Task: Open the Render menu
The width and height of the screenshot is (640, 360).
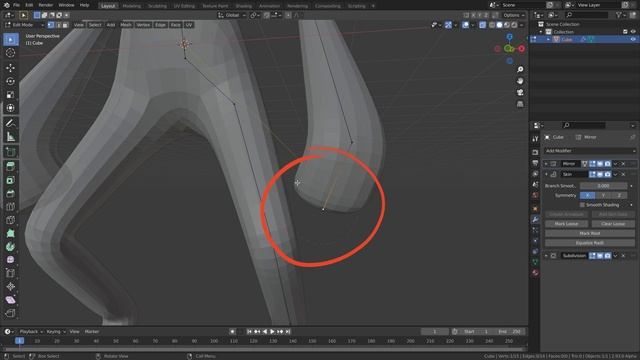Action: (x=46, y=5)
